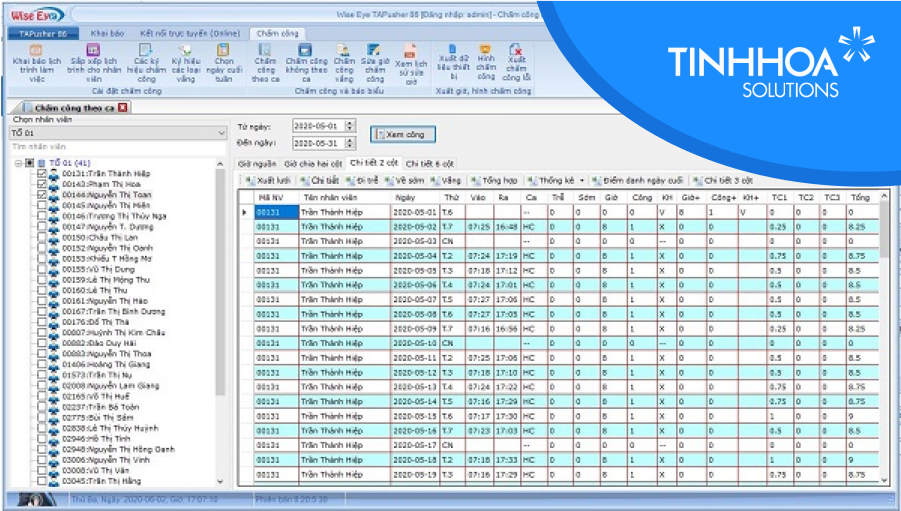
Task: Switch to the TAPusher 86 tab
Action: click(x=43, y=33)
